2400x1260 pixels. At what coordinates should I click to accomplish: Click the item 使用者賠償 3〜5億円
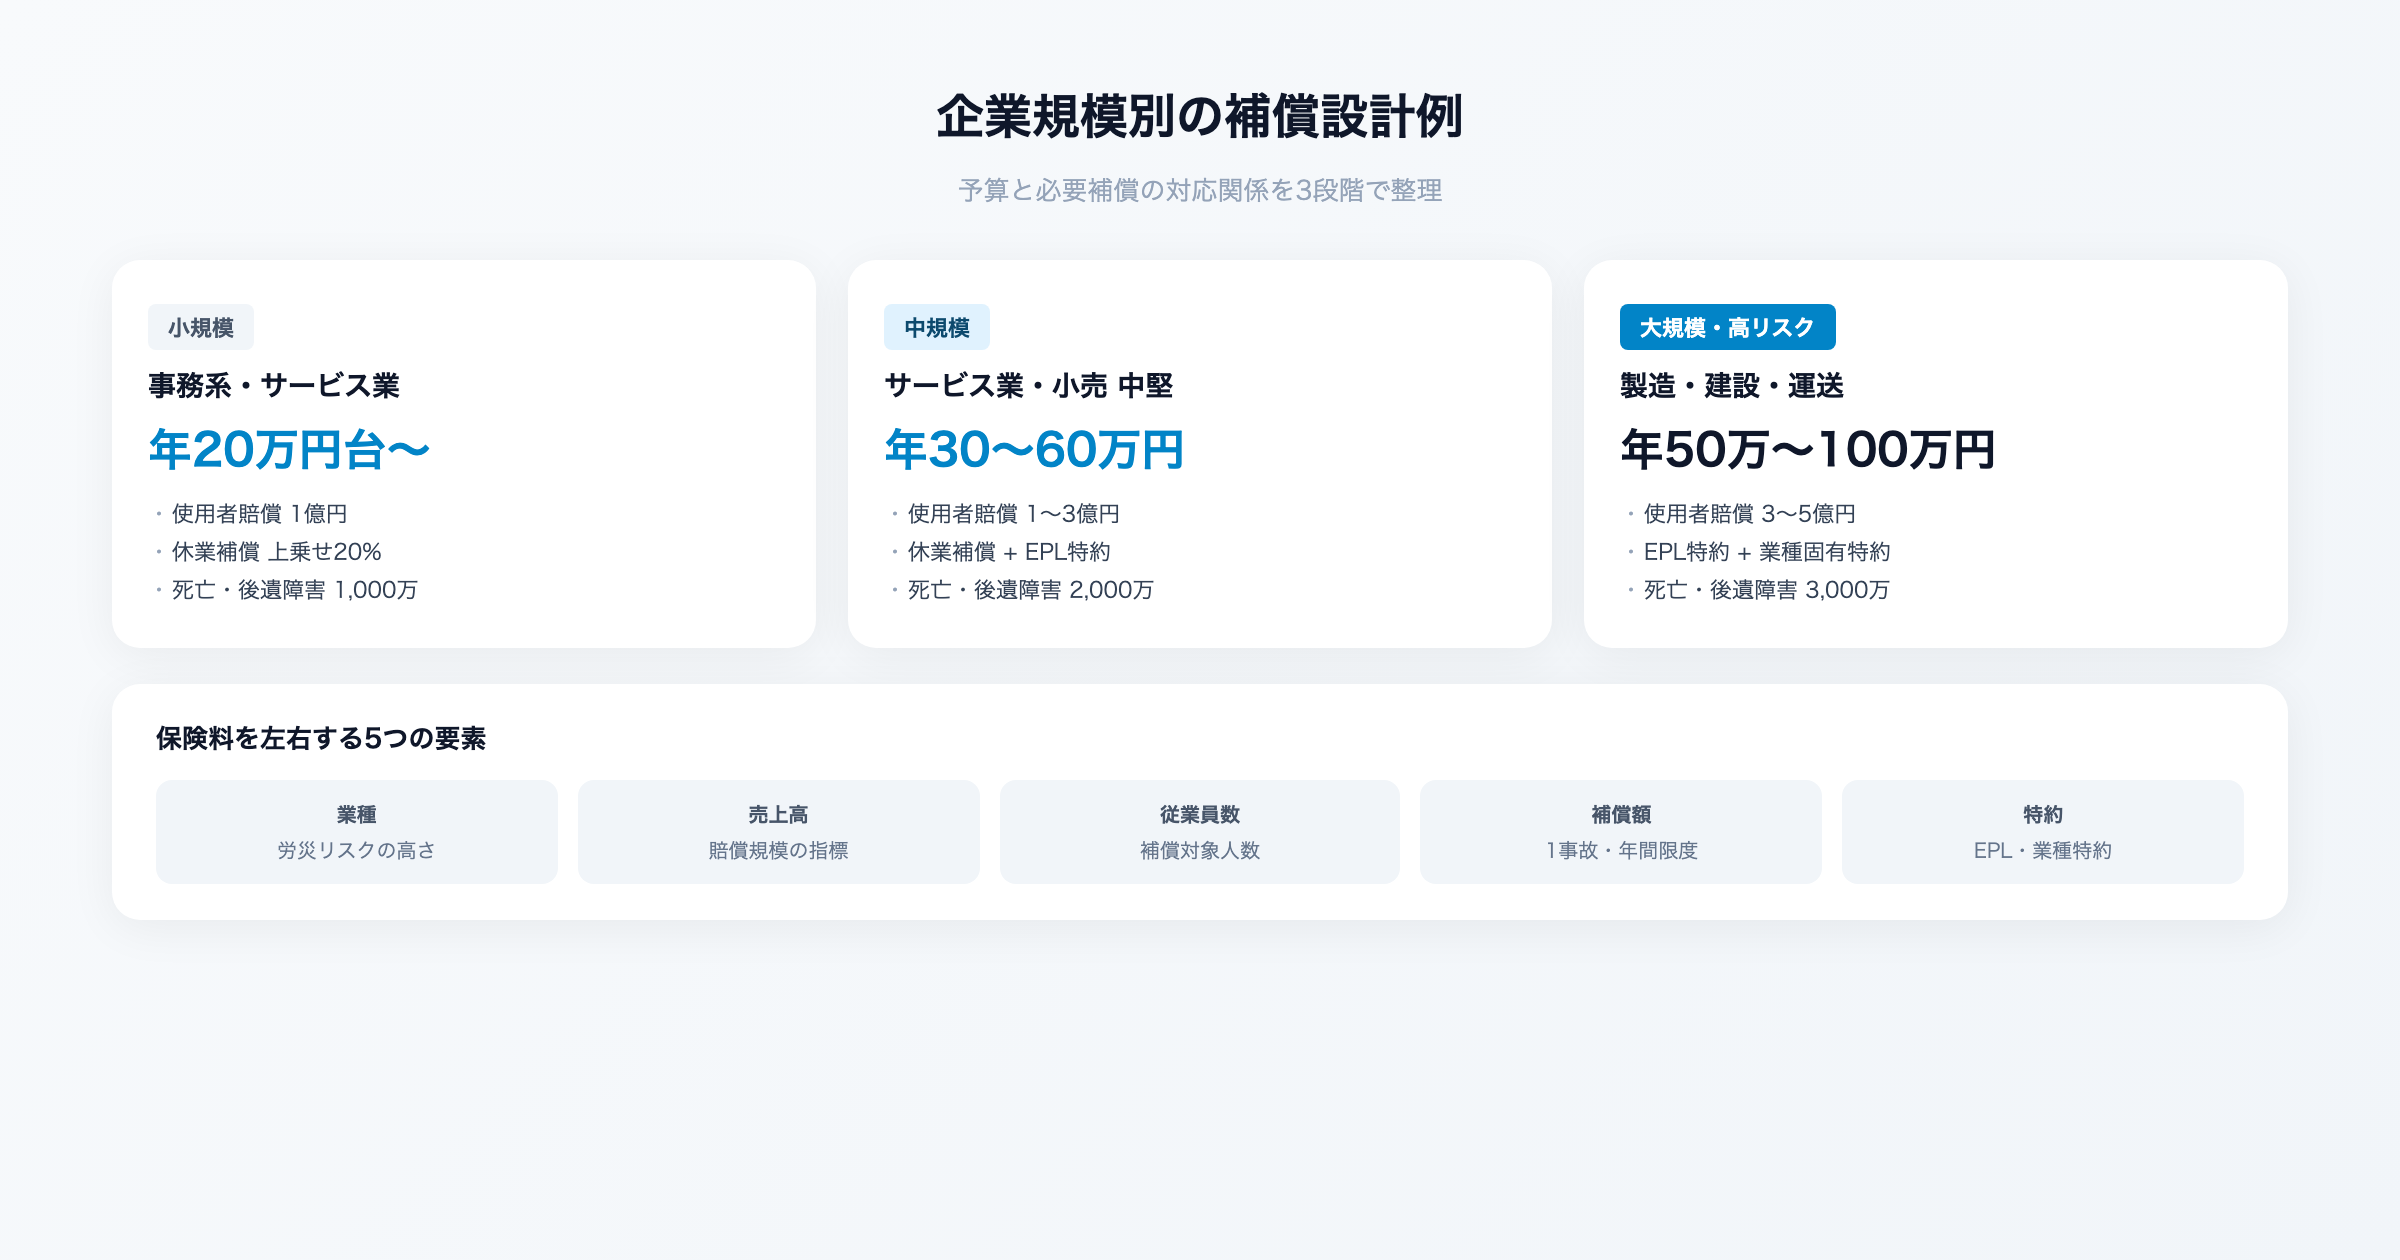click(x=1750, y=514)
